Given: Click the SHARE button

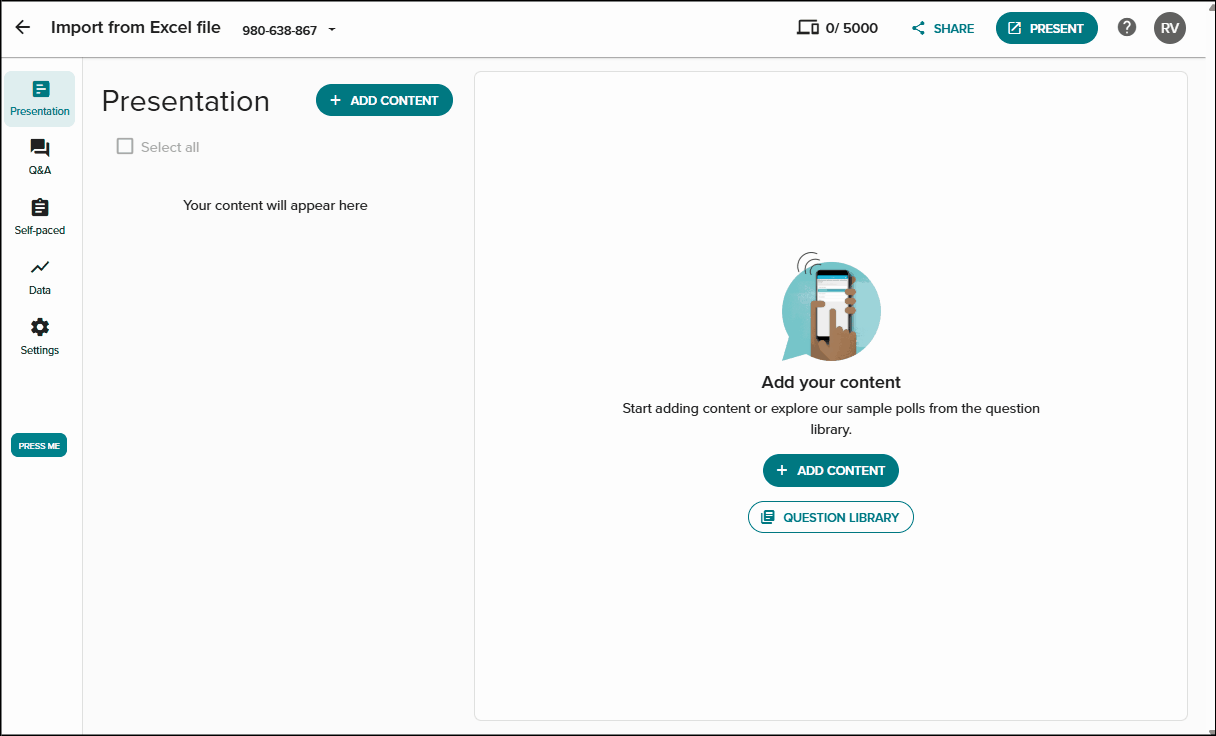Looking at the screenshot, I should (x=943, y=28).
